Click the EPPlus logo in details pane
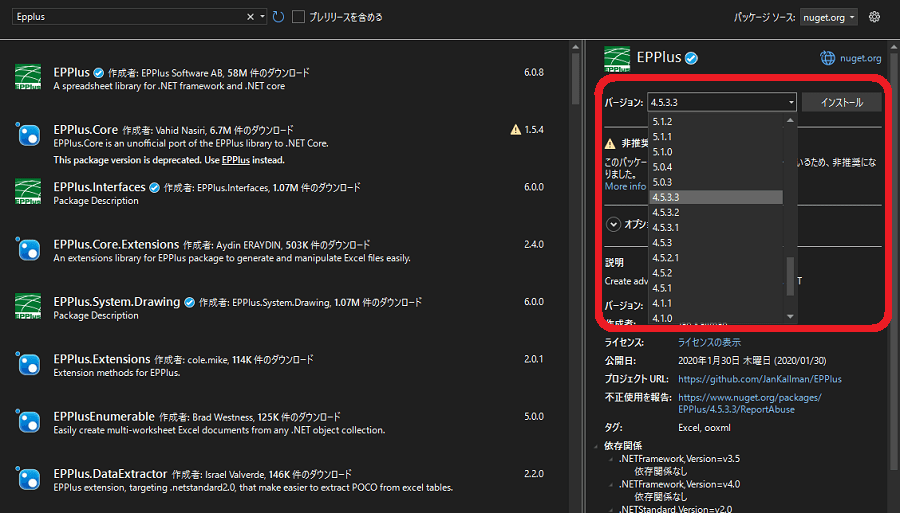900x513 pixels. pyautogui.click(x=617, y=59)
